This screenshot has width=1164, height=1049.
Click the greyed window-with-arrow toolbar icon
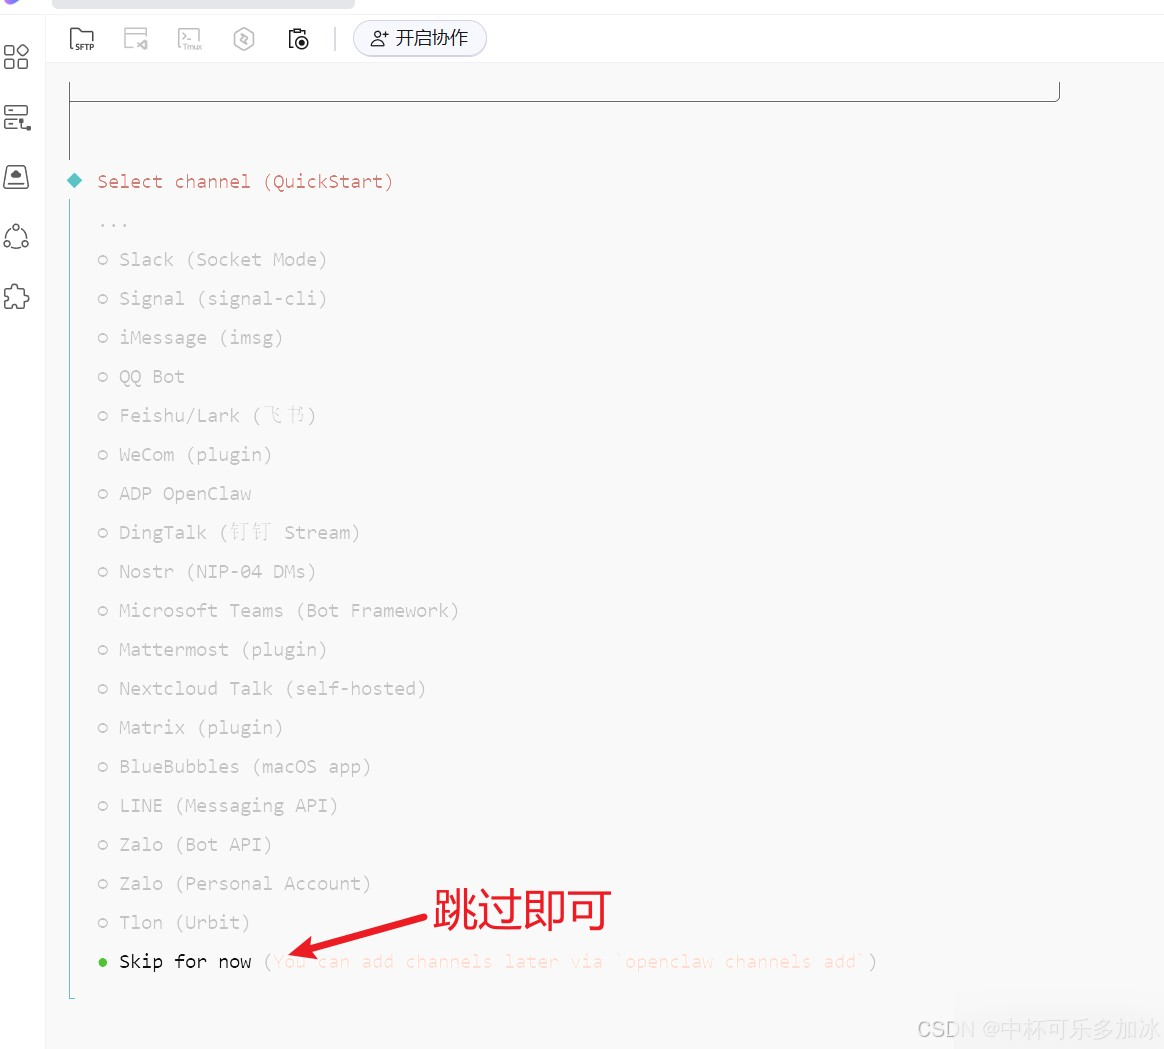click(136, 39)
